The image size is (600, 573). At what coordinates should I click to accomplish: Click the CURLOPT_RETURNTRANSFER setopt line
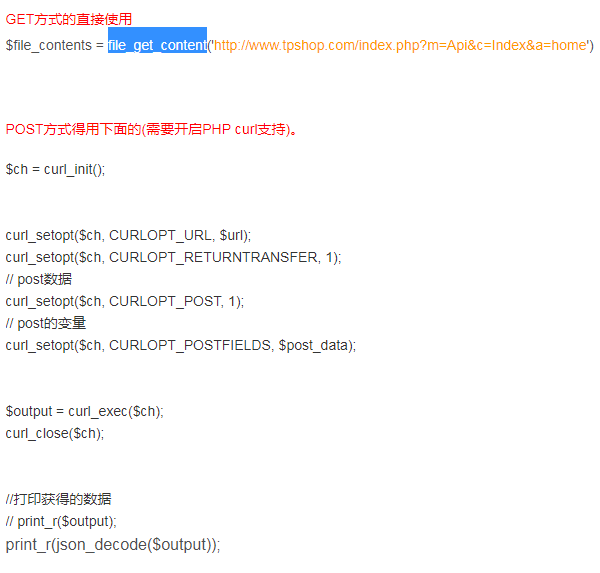click(173, 257)
